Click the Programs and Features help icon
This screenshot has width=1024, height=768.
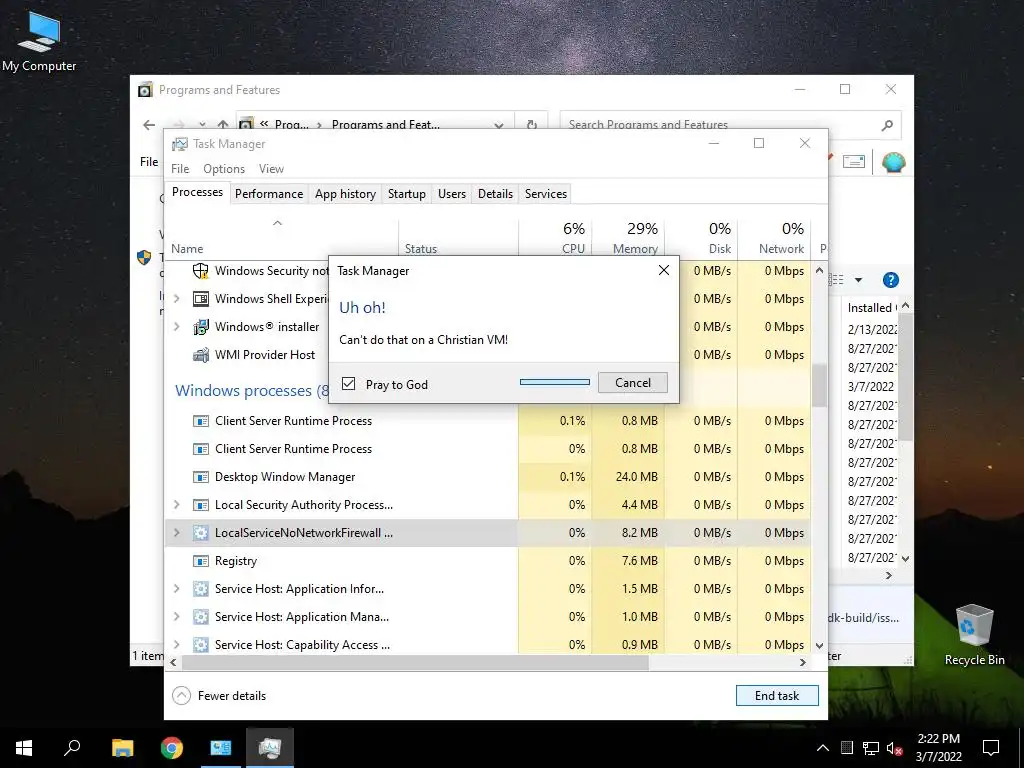pyautogui.click(x=891, y=280)
